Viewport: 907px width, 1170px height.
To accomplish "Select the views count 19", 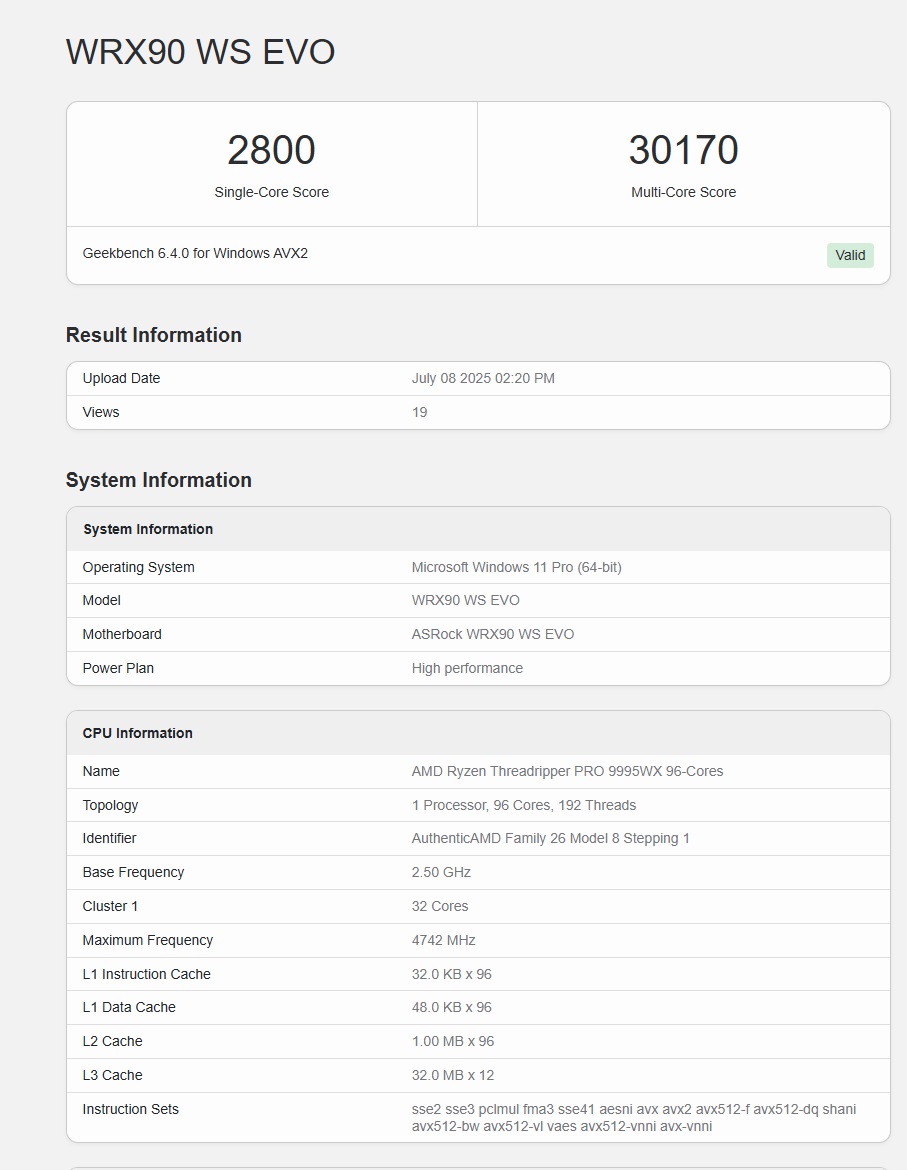I will 420,412.
